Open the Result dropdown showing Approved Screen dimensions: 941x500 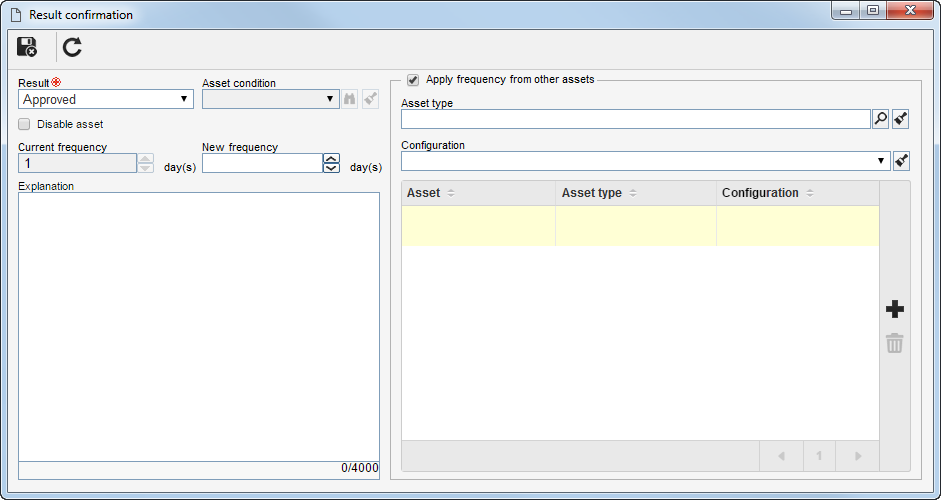tap(106, 99)
